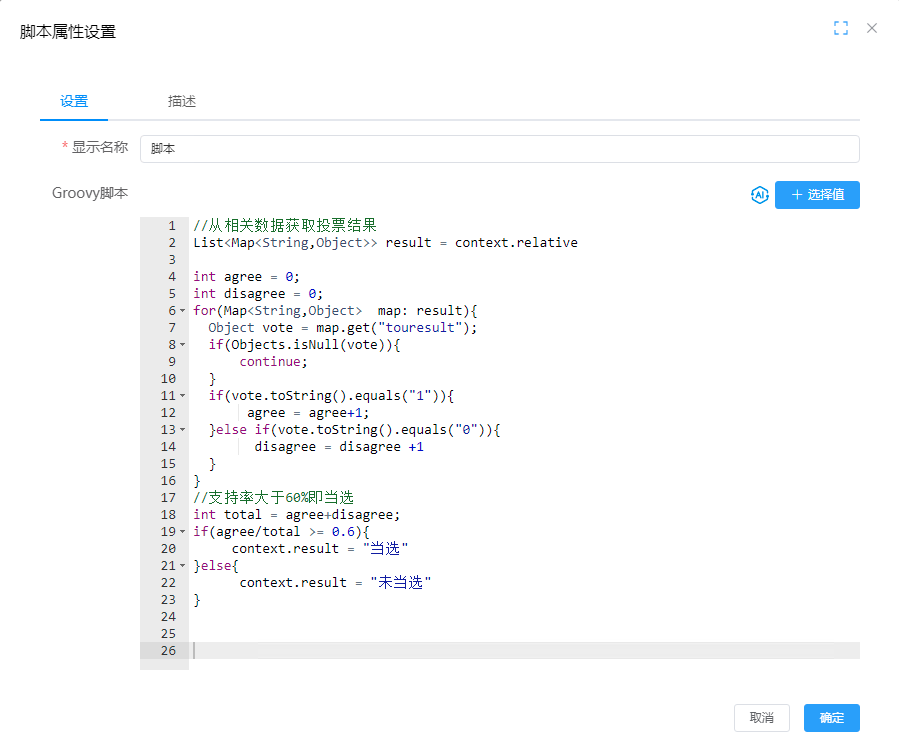Select the 设置 tab
This screenshot has height=750, width=899.
coord(74,101)
